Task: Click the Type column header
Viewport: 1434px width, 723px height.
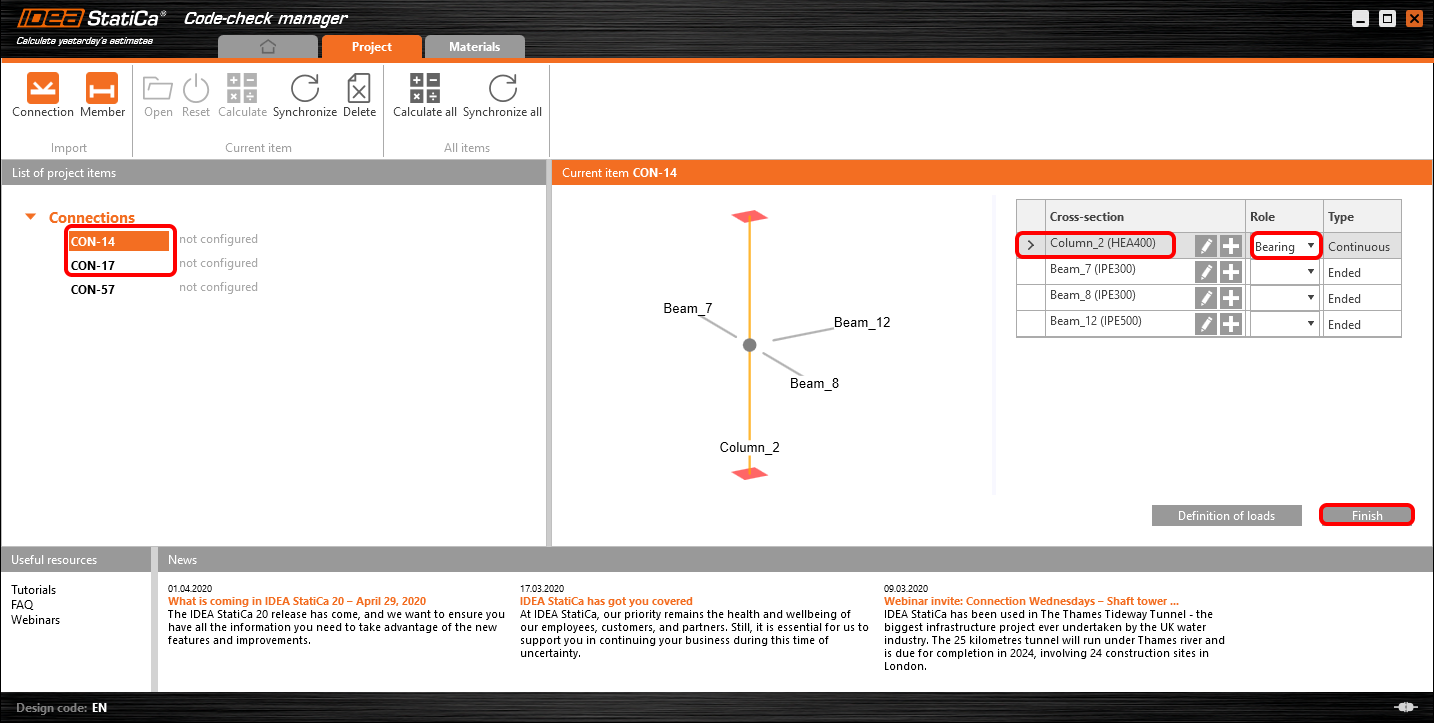Action: 1362,217
